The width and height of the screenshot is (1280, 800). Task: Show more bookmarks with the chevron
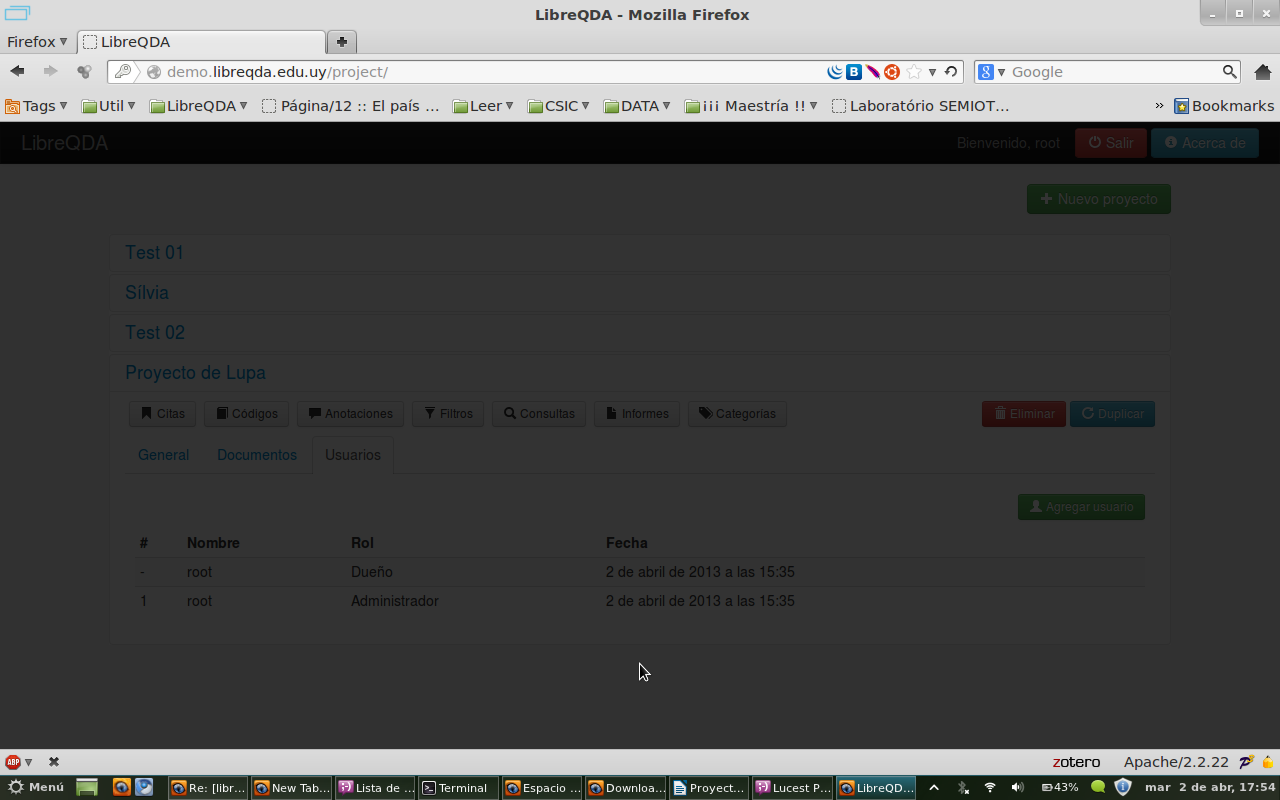click(1159, 106)
